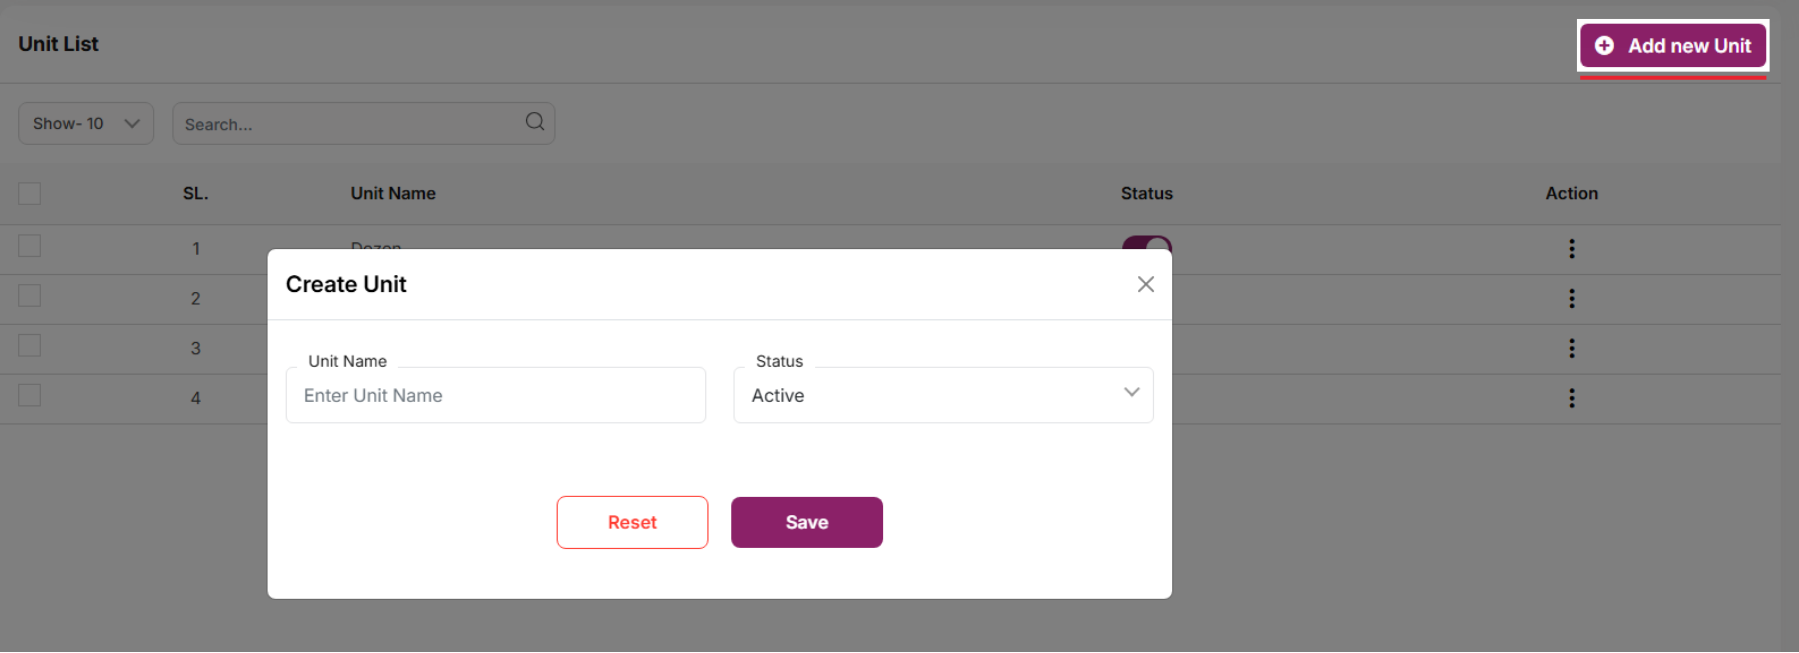The height and width of the screenshot is (653, 1799).
Task: Open action menu for row 4
Action: (1571, 398)
